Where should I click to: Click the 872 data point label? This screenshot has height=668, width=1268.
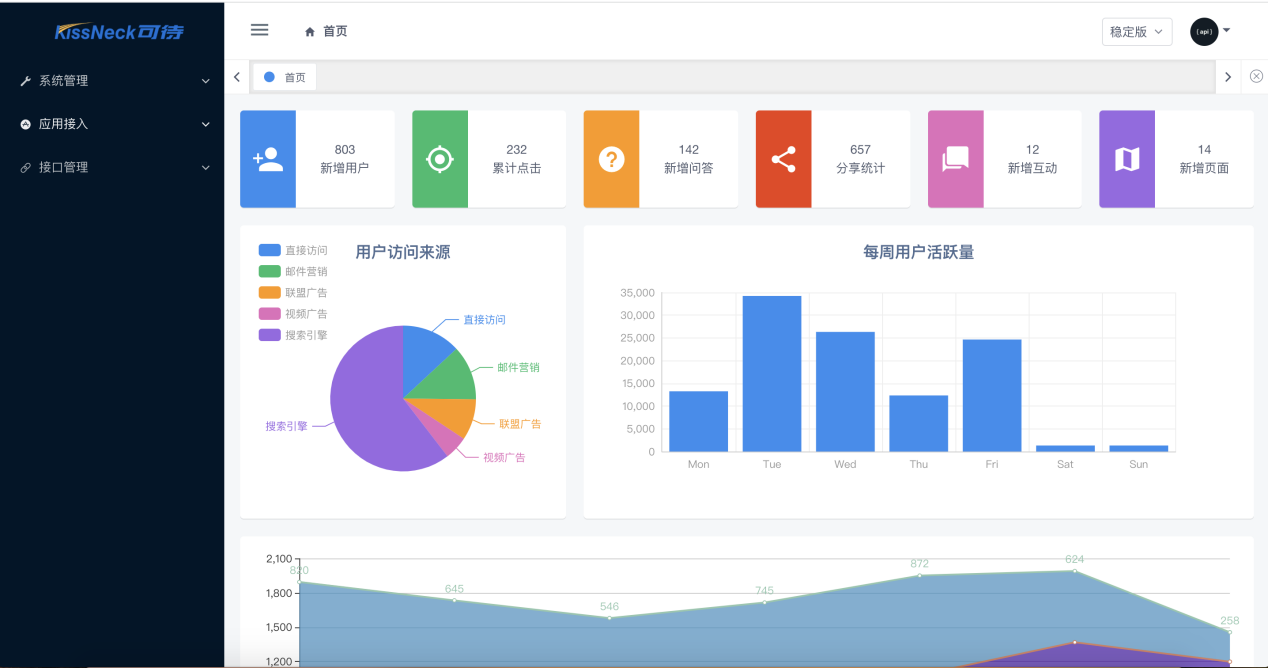pyautogui.click(x=919, y=564)
